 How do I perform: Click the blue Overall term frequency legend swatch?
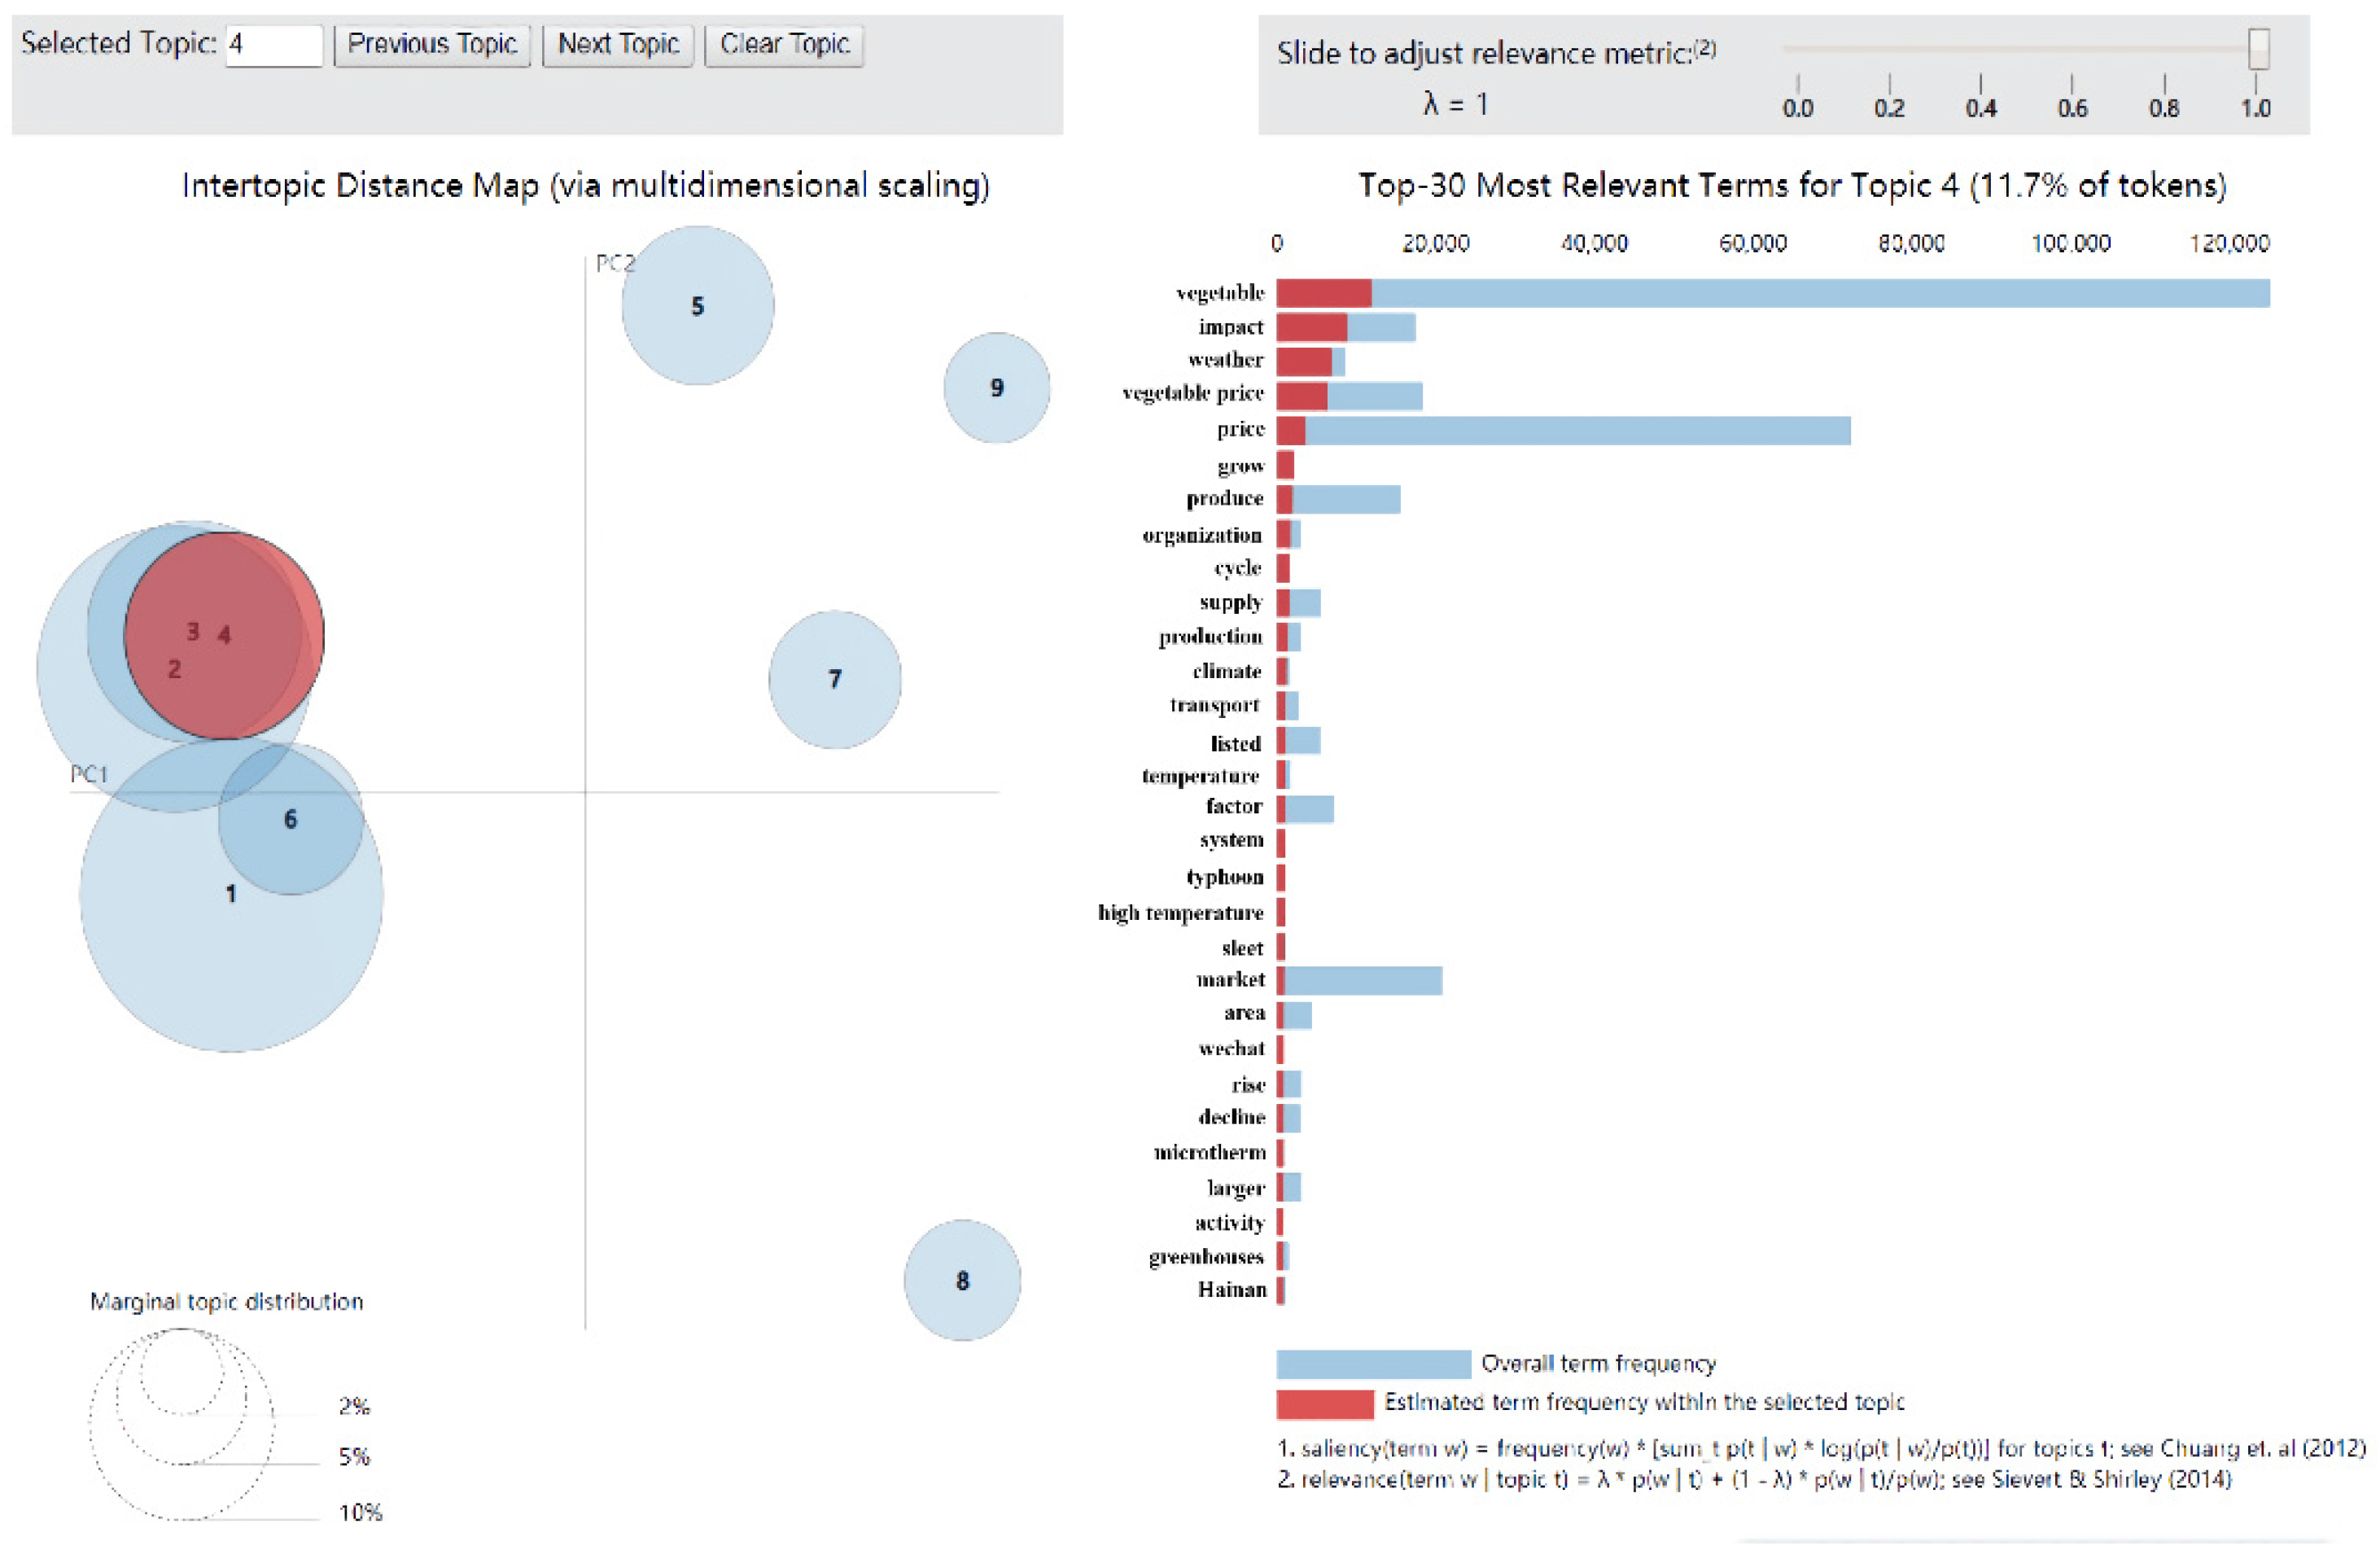(1372, 1363)
